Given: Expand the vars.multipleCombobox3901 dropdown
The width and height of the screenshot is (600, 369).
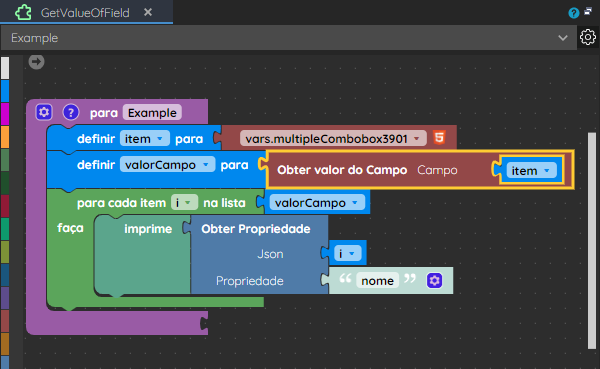Looking at the screenshot, I should 333,139.
